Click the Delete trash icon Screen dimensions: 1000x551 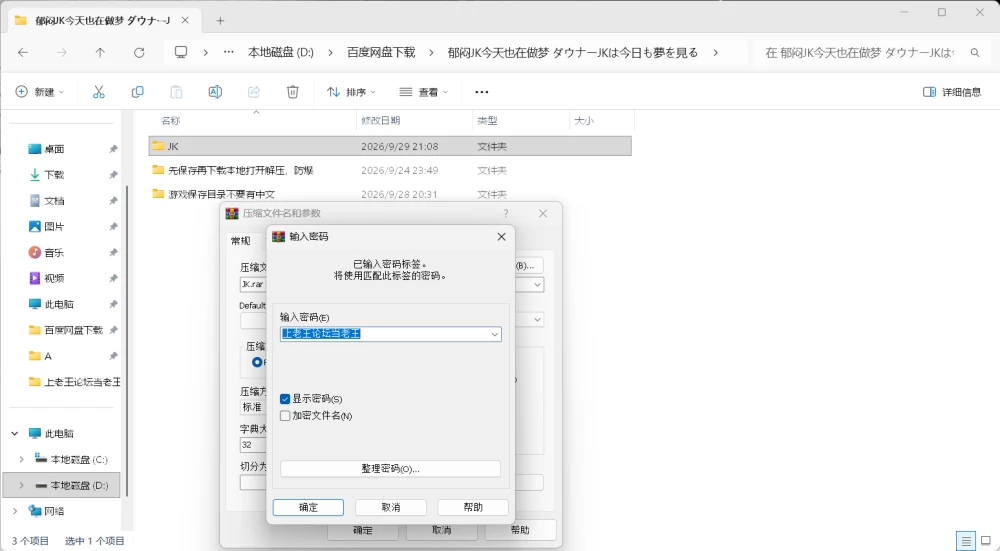[293, 92]
